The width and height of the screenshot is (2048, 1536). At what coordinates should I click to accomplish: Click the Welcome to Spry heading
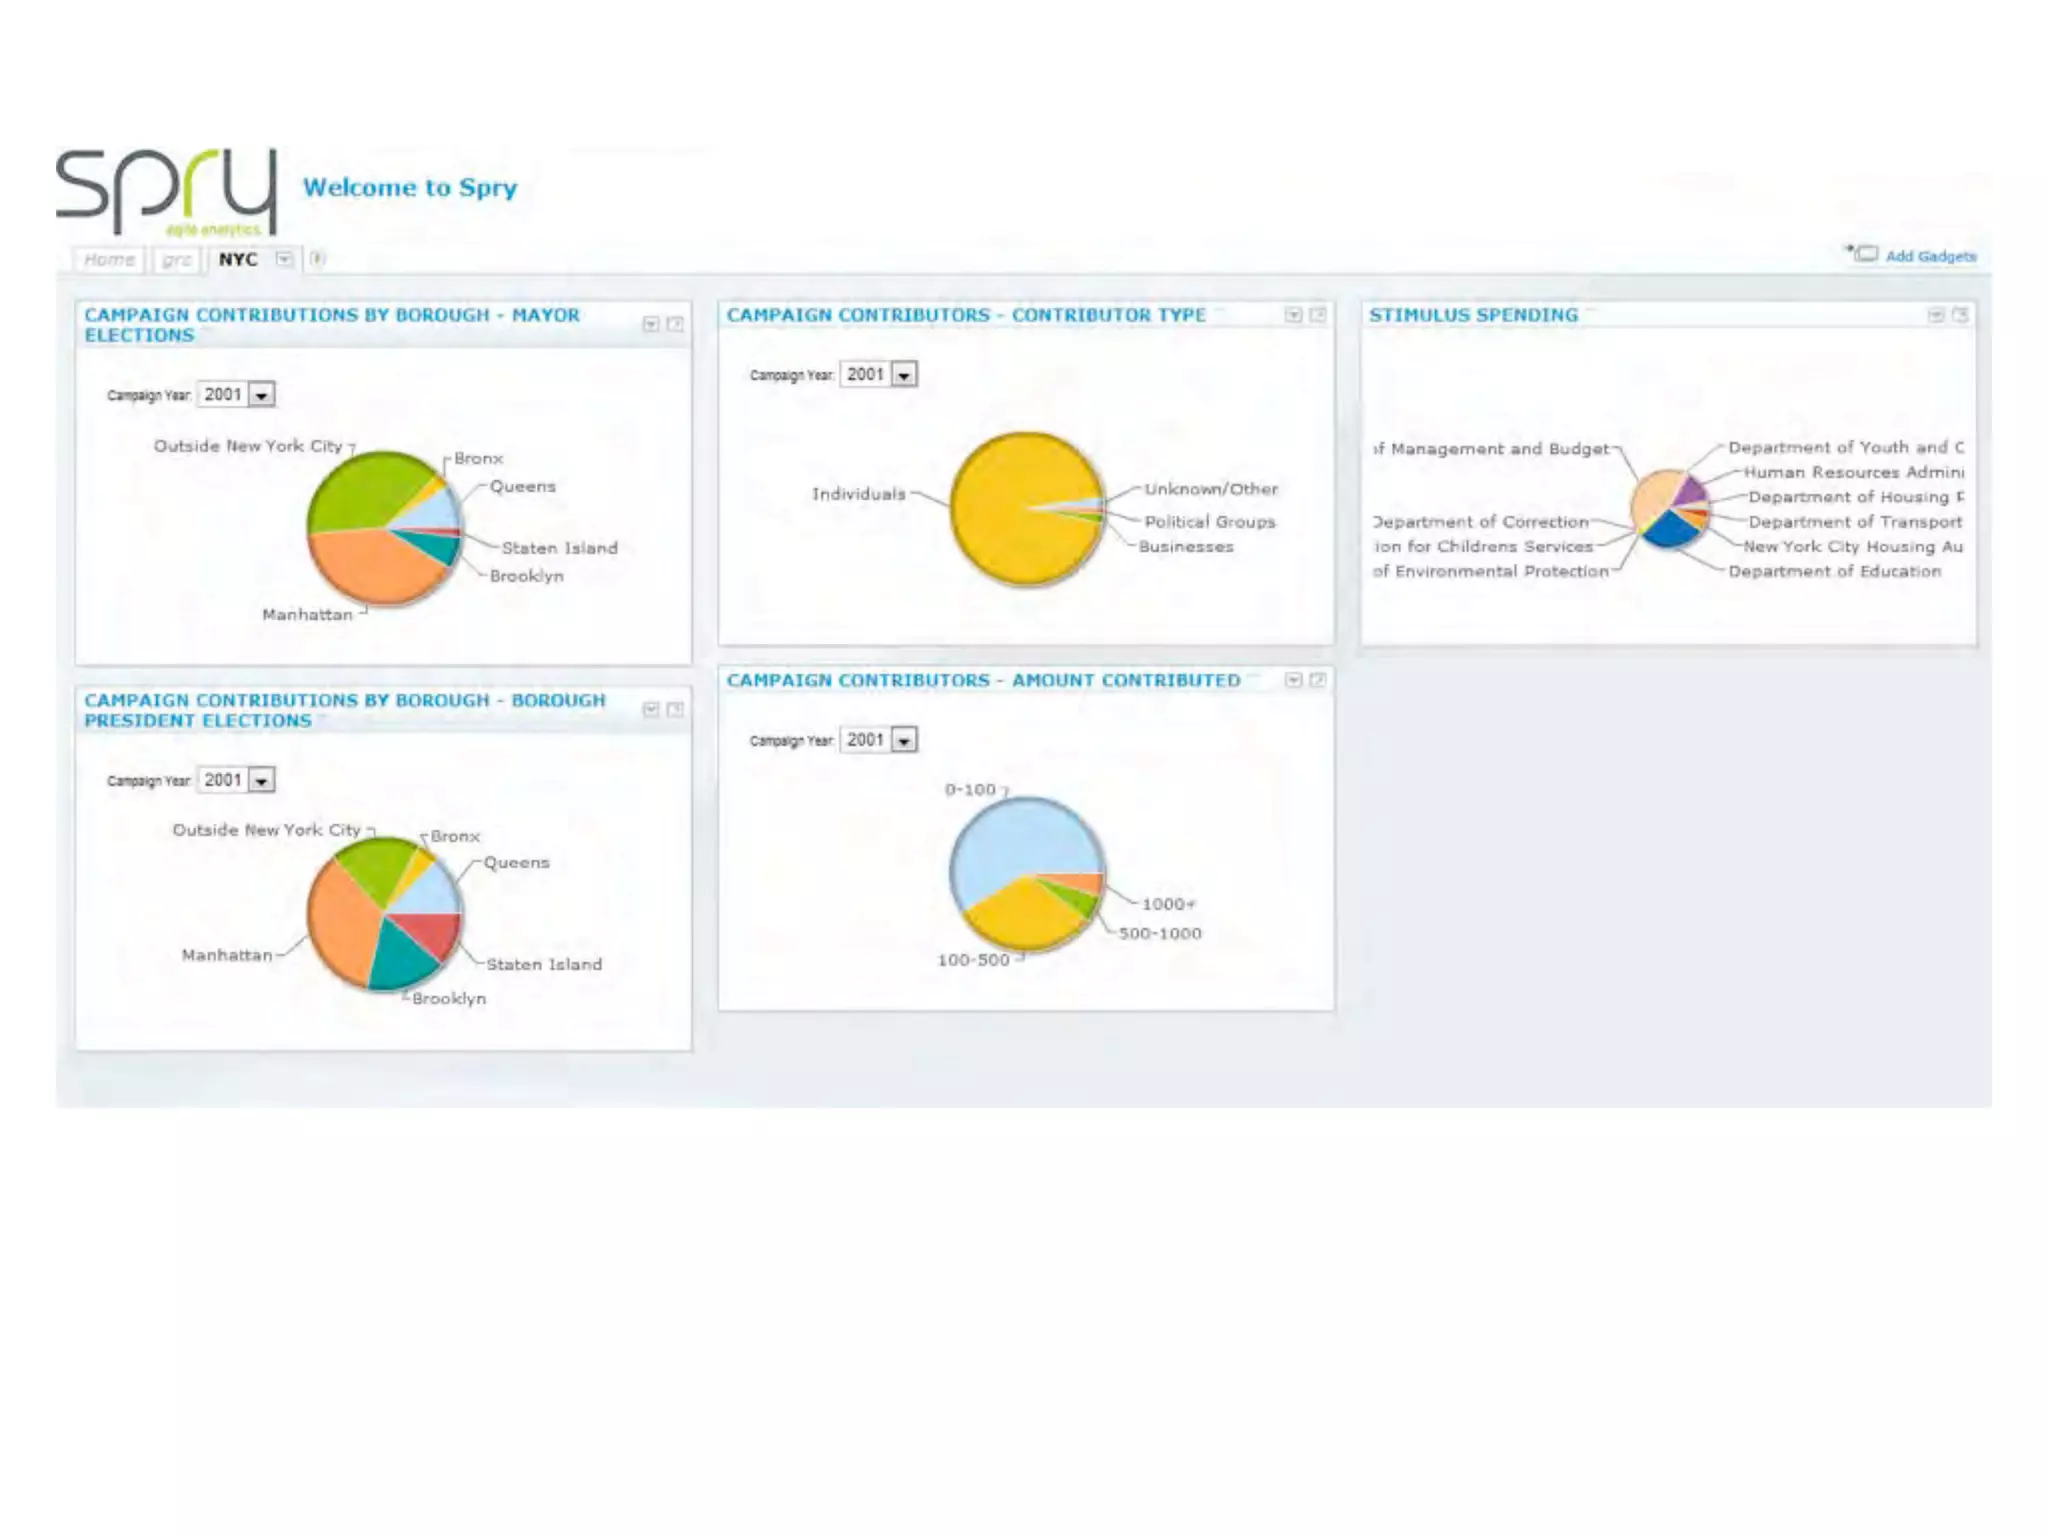[x=410, y=188]
